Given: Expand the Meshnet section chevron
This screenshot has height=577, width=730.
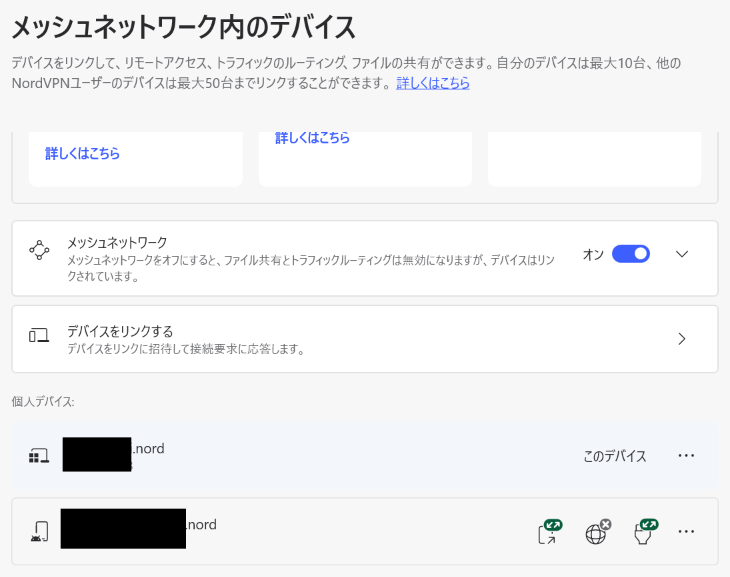Looking at the screenshot, I should tap(682, 254).
